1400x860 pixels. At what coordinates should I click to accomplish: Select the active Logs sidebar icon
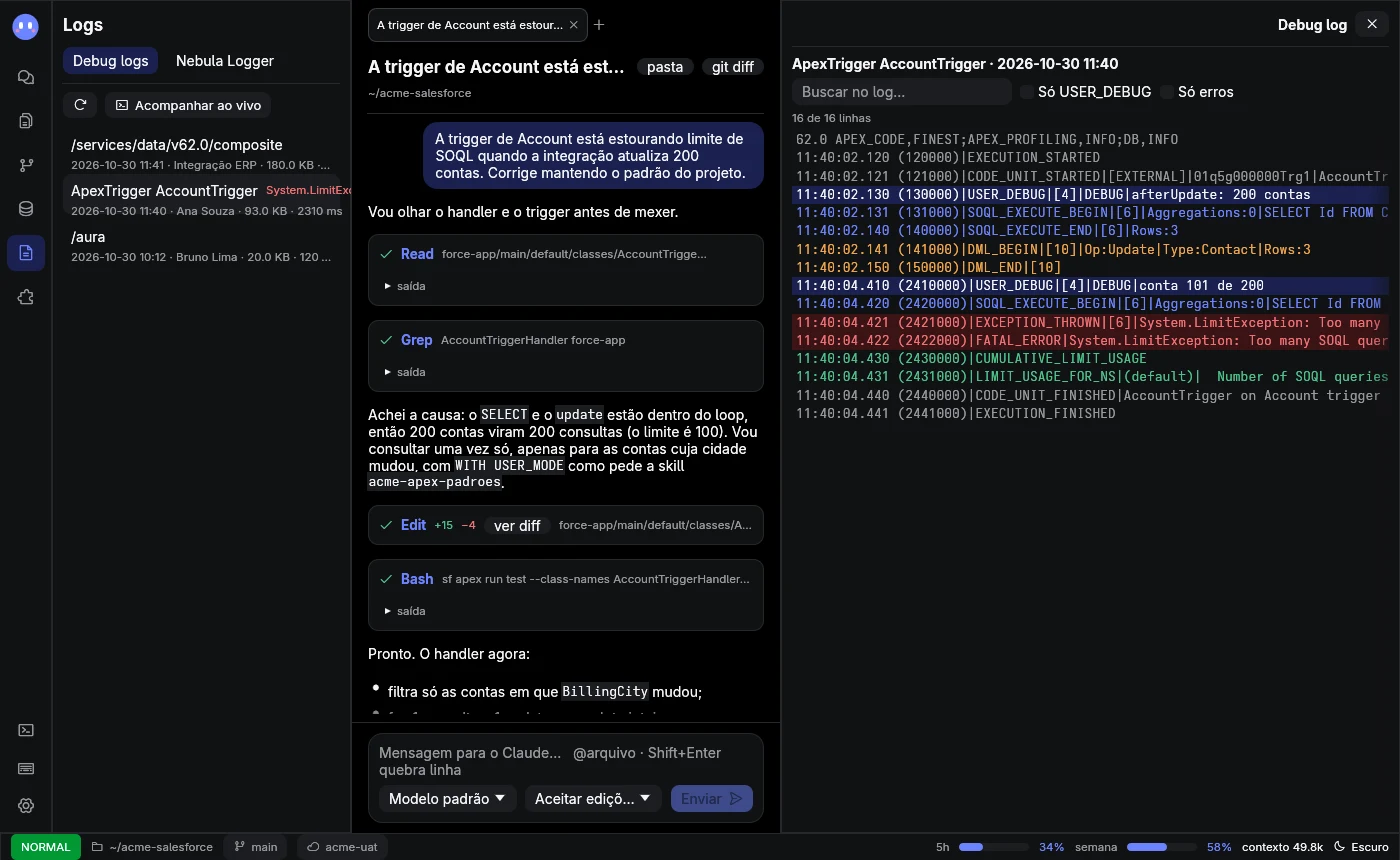coord(26,253)
